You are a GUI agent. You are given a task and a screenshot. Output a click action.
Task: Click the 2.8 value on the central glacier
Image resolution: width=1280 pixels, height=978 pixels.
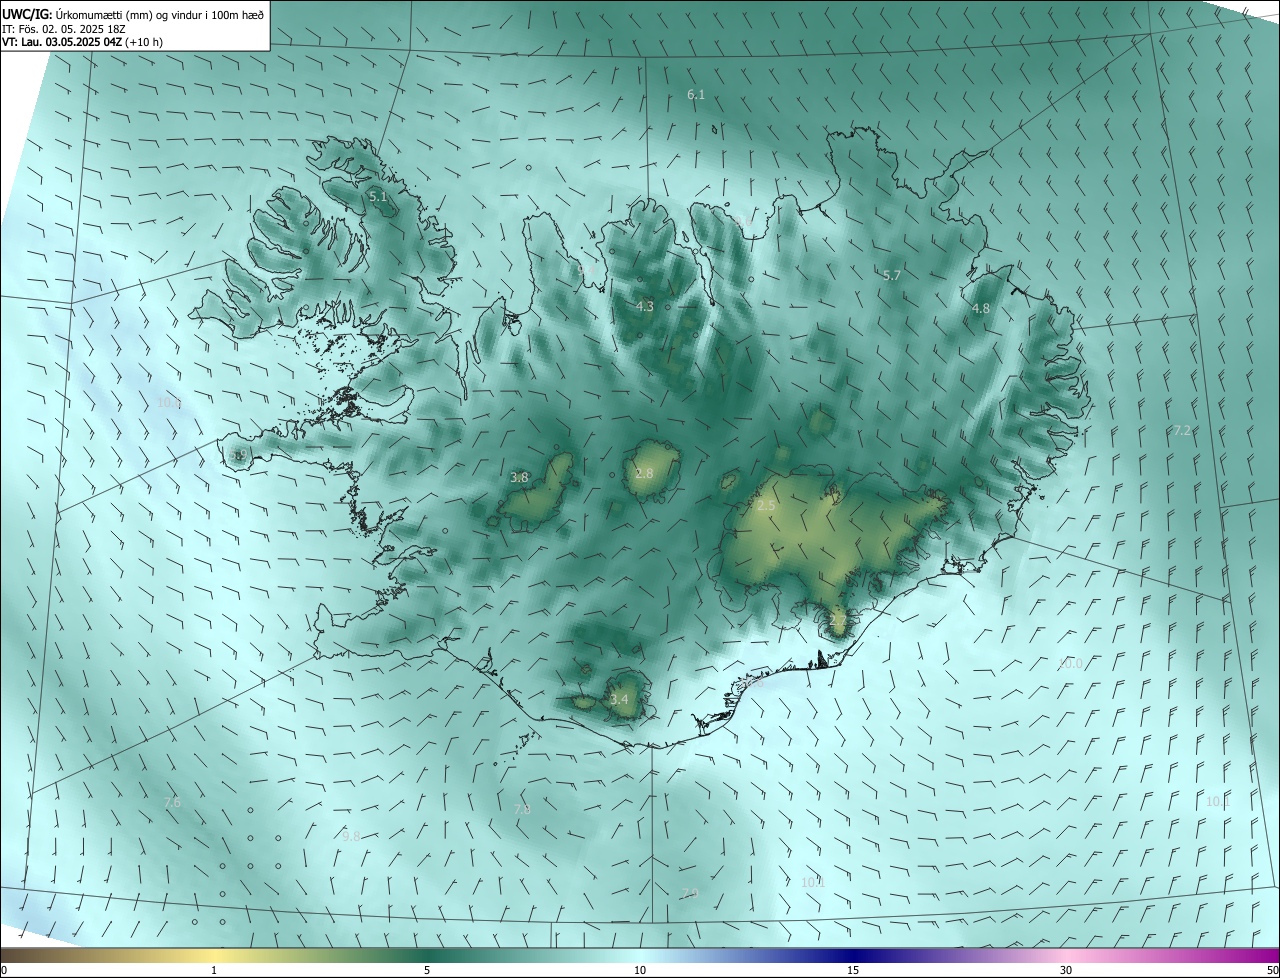(644, 474)
